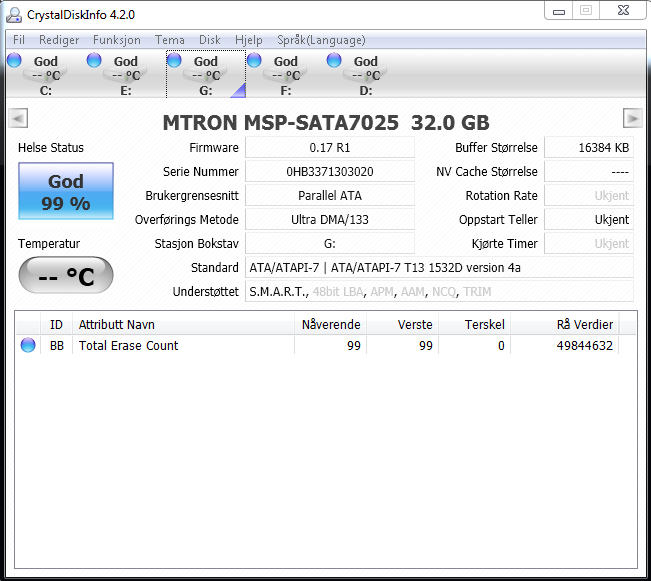This screenshot has width=651, height=581.
Task: Click the Kjørte Timer Ukjent field
Action: 589,244
